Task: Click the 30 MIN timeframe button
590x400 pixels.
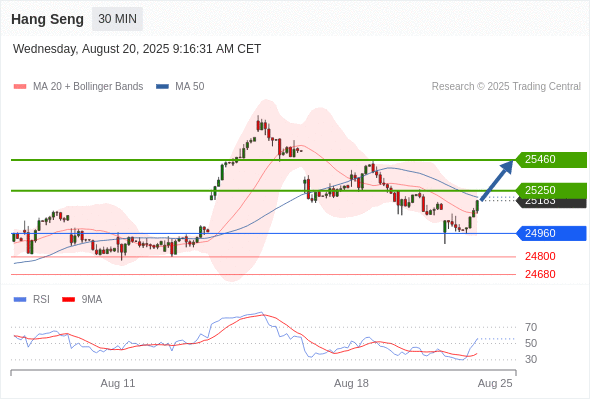Action: pyautogui.click(x=117, y=19)
